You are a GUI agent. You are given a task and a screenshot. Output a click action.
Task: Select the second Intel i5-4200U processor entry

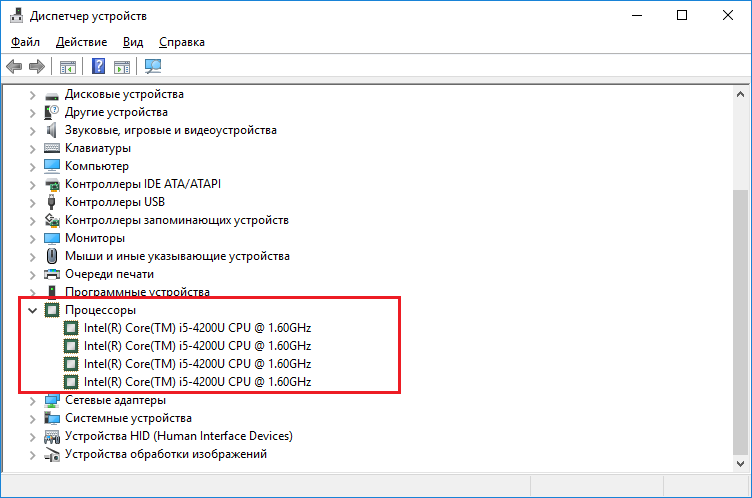point(198,346)
